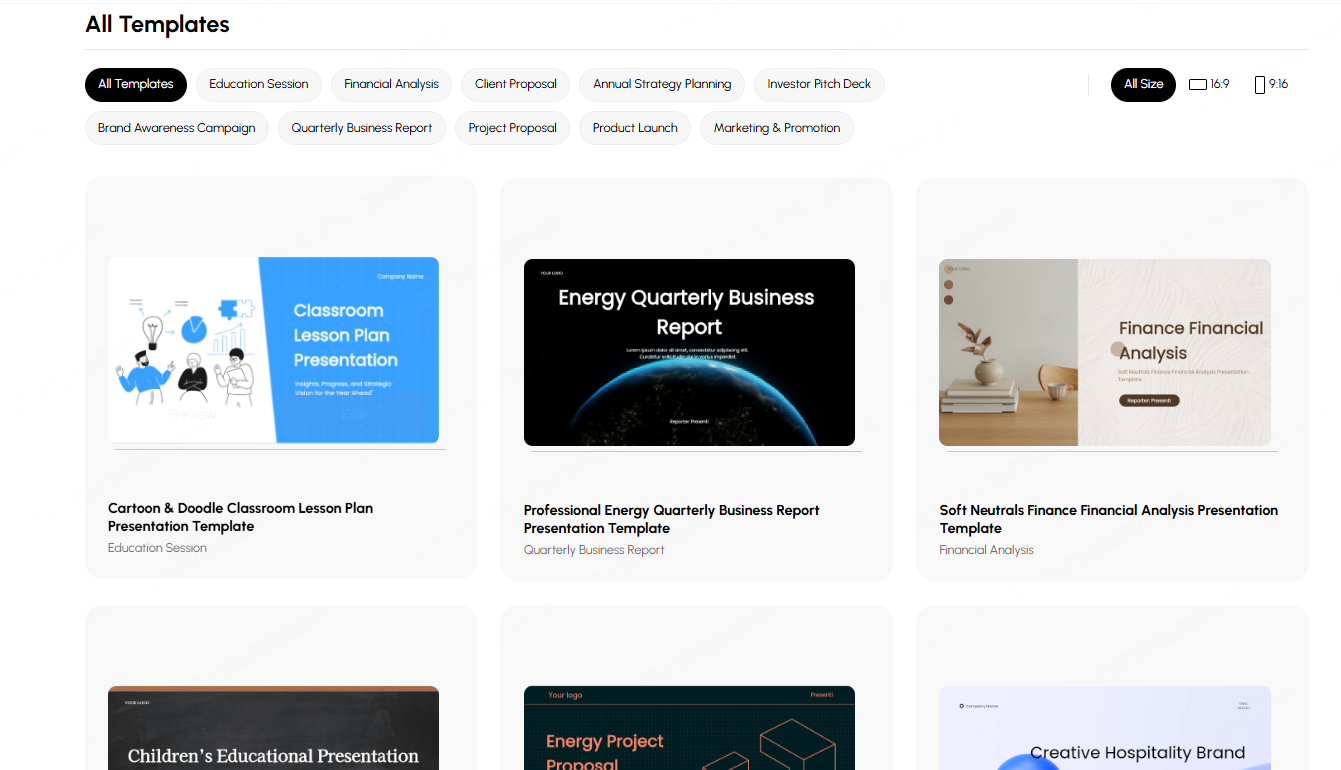Image resolution: width=1341 pixels, height=770 pixels.
Task: Filter templates by Client Proposal
Action: click(x=515, y=85)
